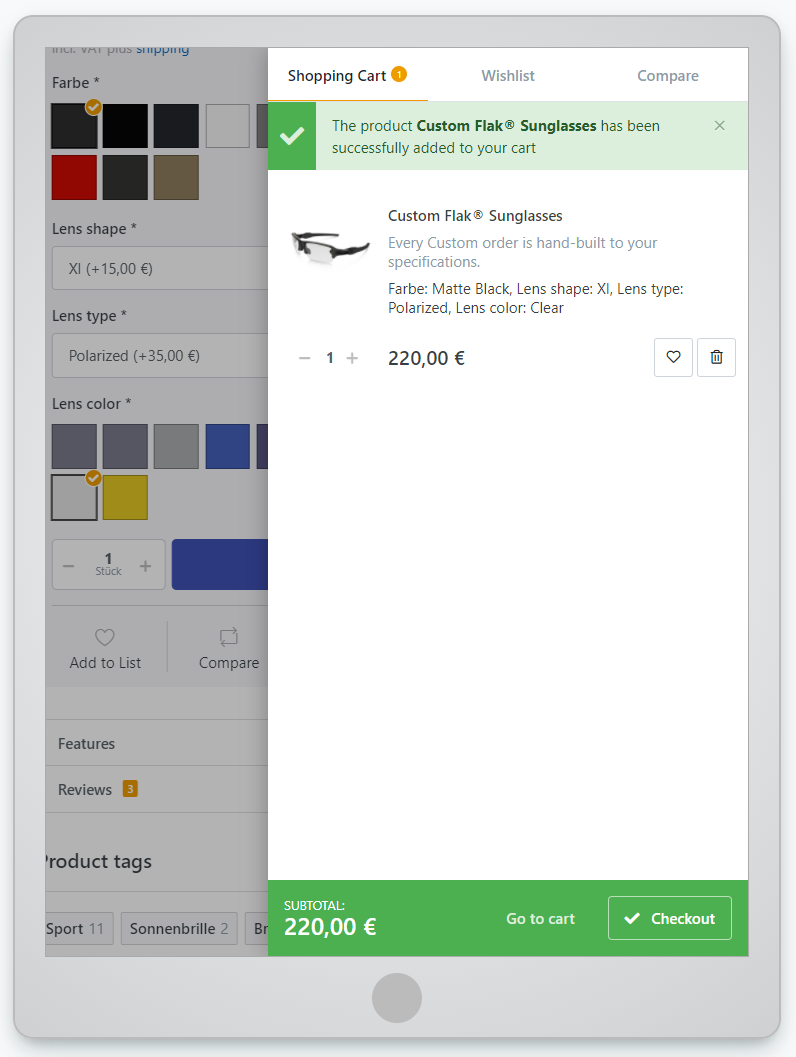Add cart item to wishlist with heart icon
Viewport: 796px width, 1057px height.
(673, 357)
